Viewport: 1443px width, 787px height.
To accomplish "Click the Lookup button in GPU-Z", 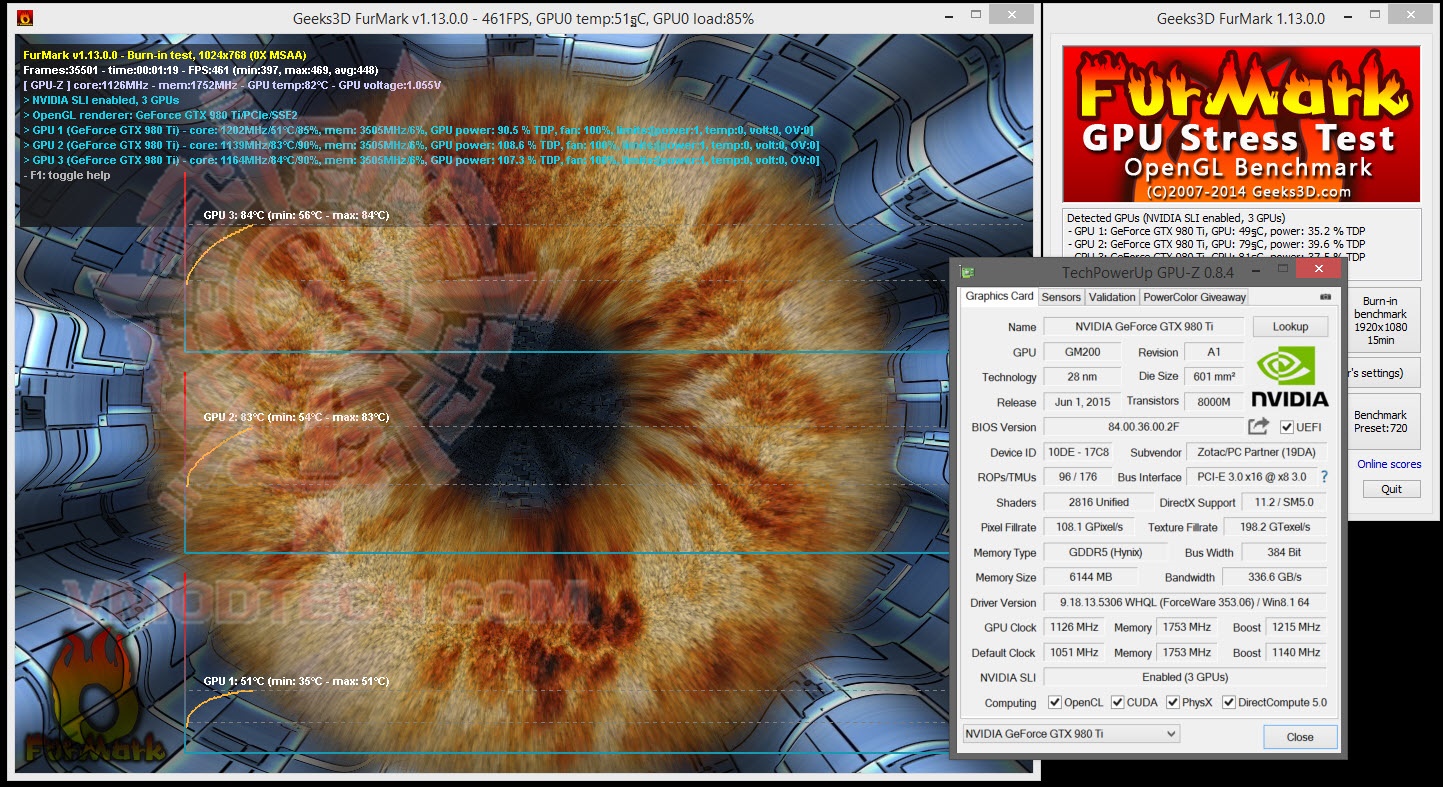I will pyautogui.click(x=1290, y=326).
